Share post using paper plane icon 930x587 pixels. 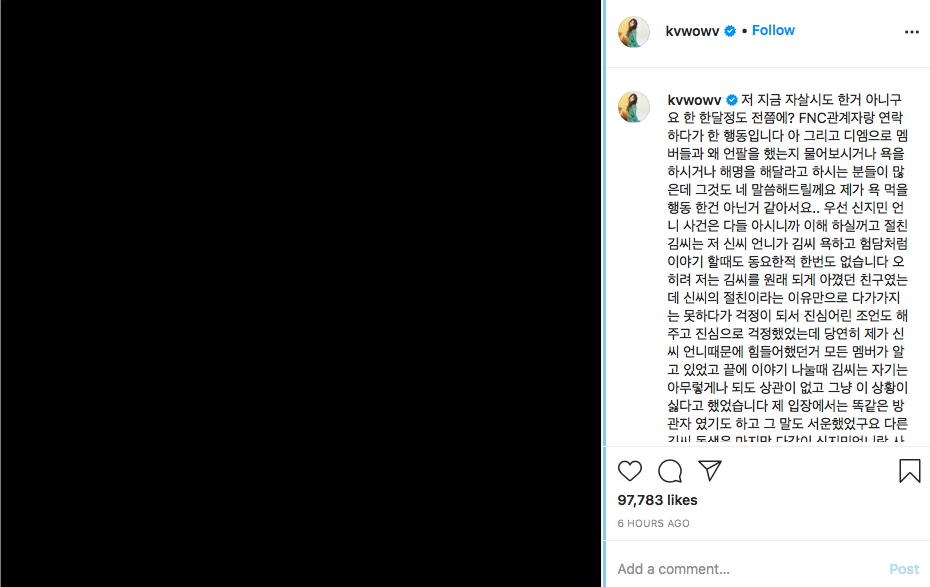click(x=709, y=470)
